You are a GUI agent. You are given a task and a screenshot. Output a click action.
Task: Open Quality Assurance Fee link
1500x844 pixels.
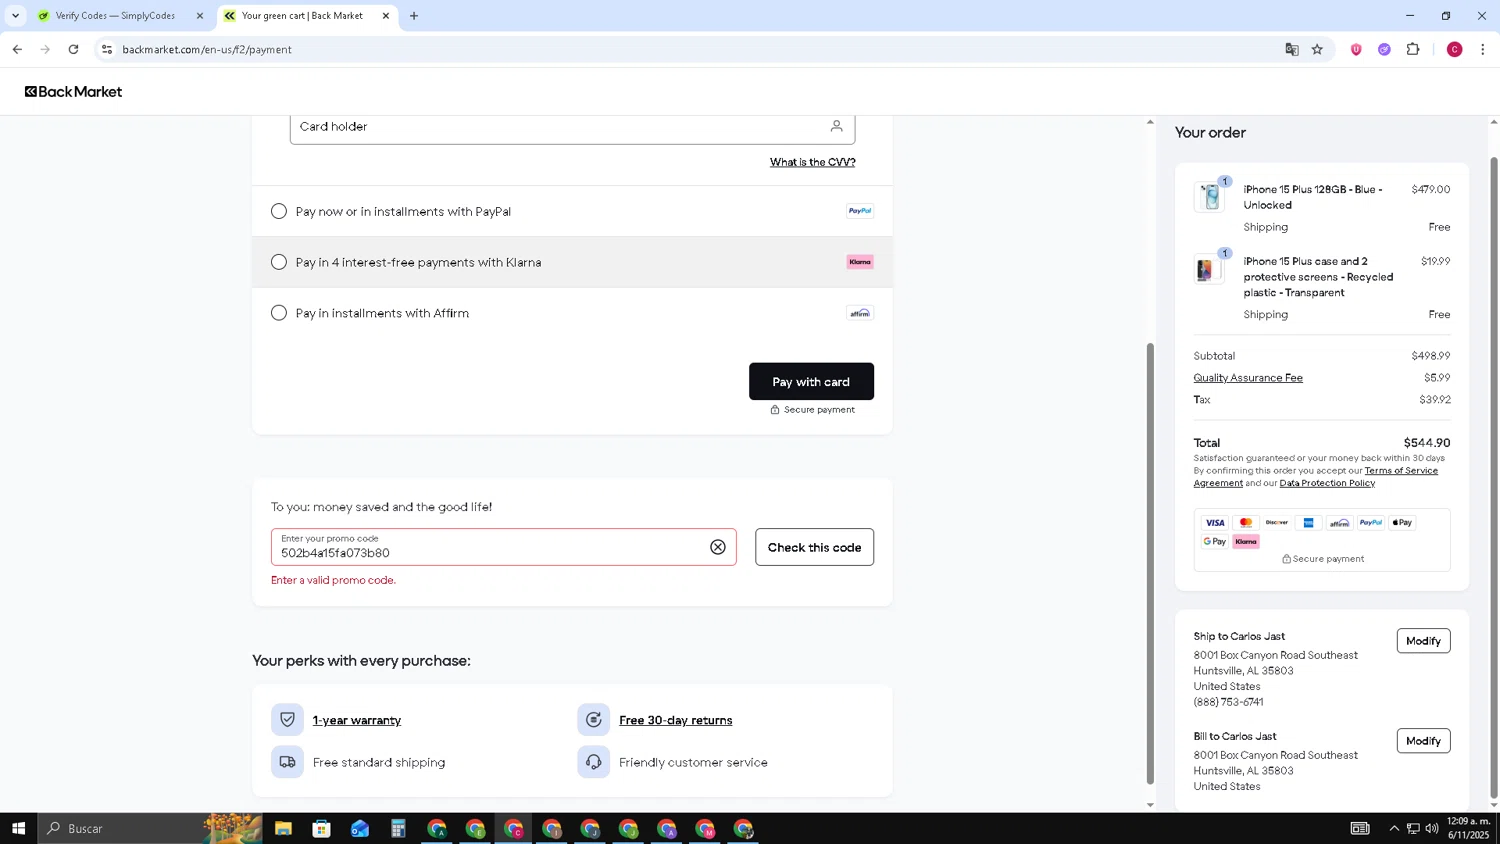(1248, 378)
